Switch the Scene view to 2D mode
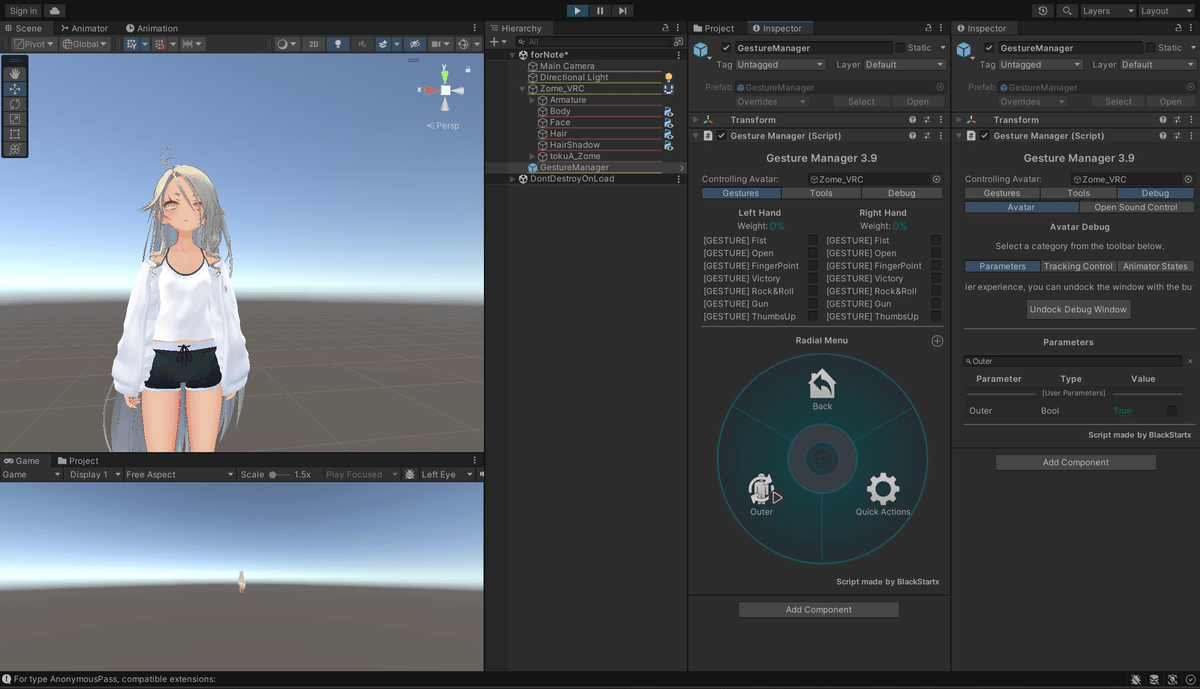This screenshot has height=689, width=1200. [313, 43]
